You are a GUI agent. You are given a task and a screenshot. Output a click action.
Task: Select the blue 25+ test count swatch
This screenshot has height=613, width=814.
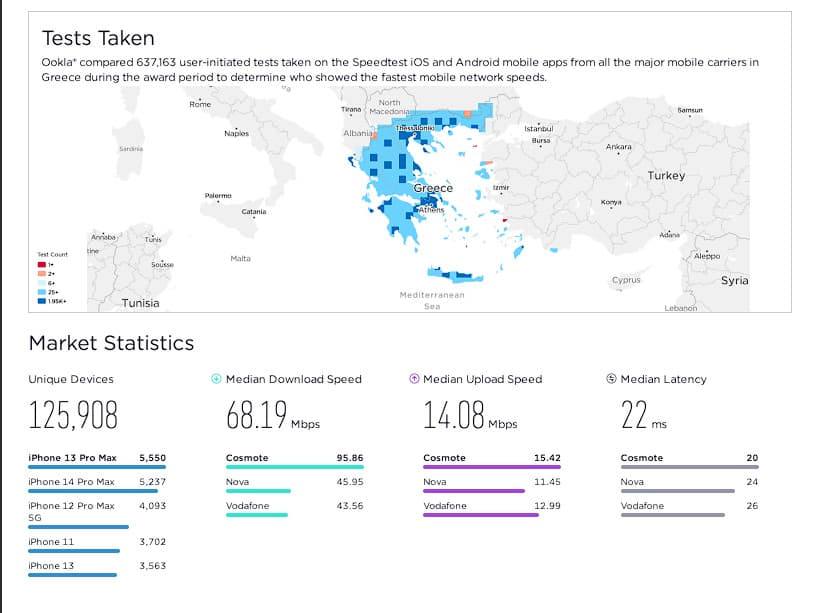(42, 292)
